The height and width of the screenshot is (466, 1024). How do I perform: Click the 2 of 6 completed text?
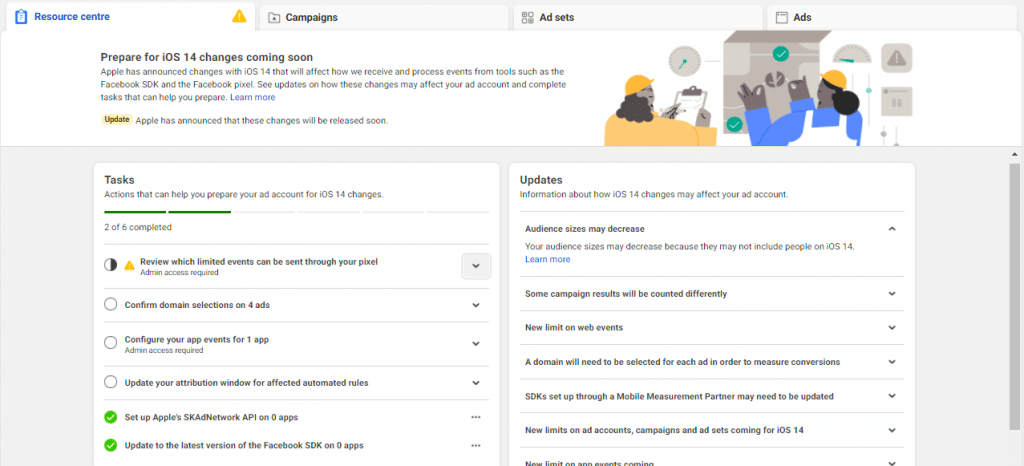(138, 228)
